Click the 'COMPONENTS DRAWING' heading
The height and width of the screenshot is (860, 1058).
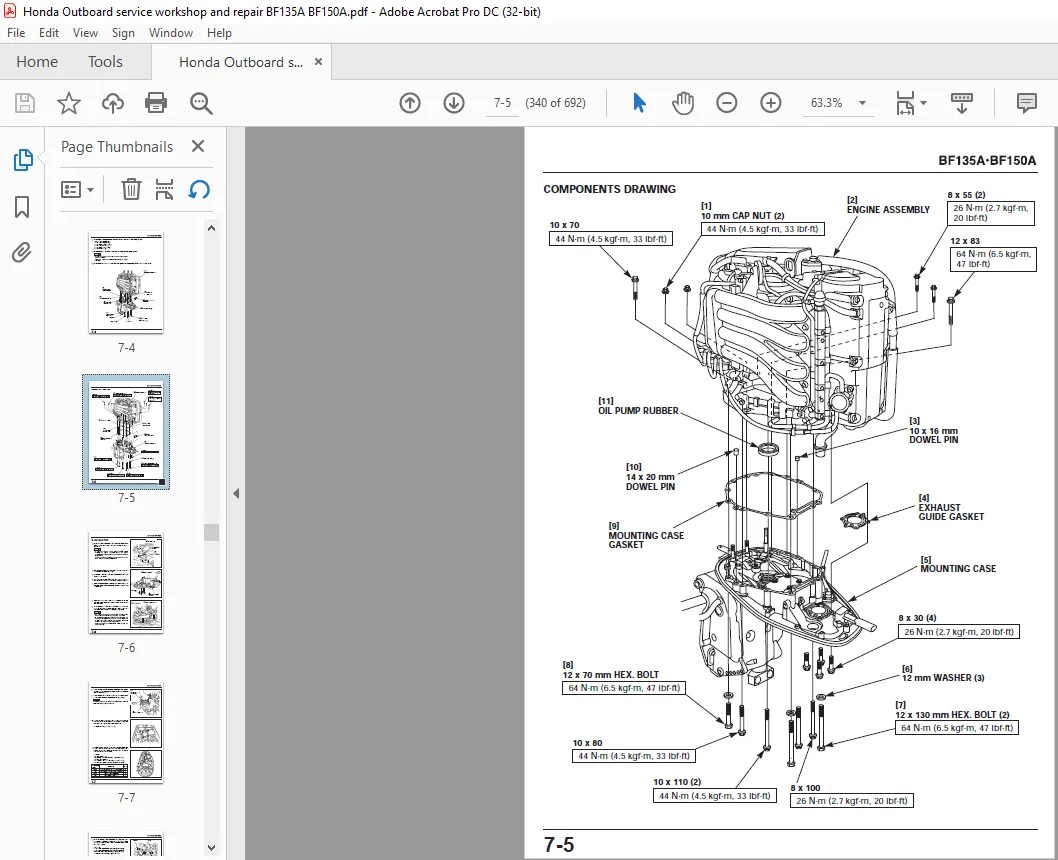point(609,190)
